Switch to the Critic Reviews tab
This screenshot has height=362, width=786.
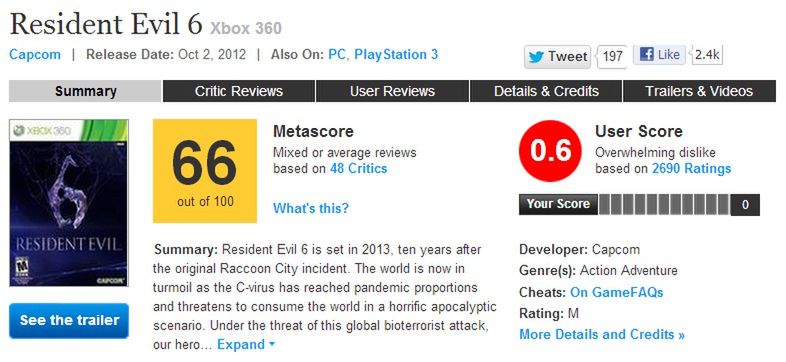pyautogui.click(x=239, y=91)
